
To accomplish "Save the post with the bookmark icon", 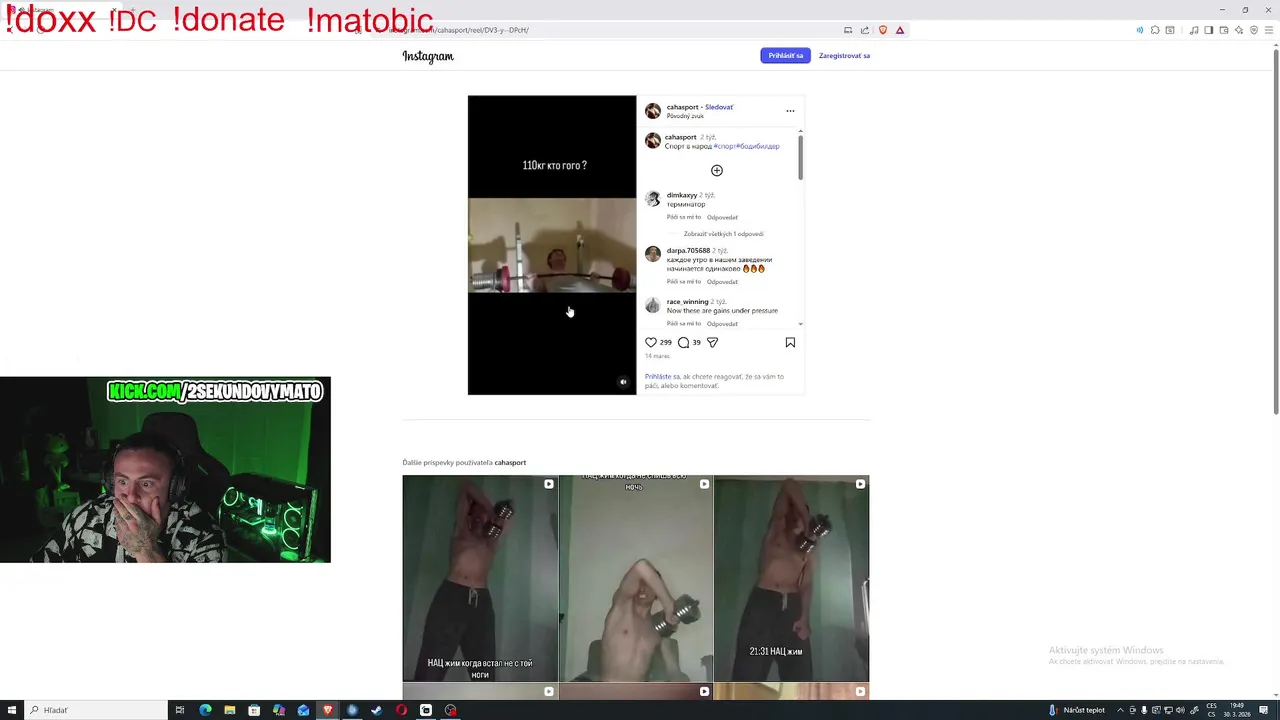I will click(790, 342).
